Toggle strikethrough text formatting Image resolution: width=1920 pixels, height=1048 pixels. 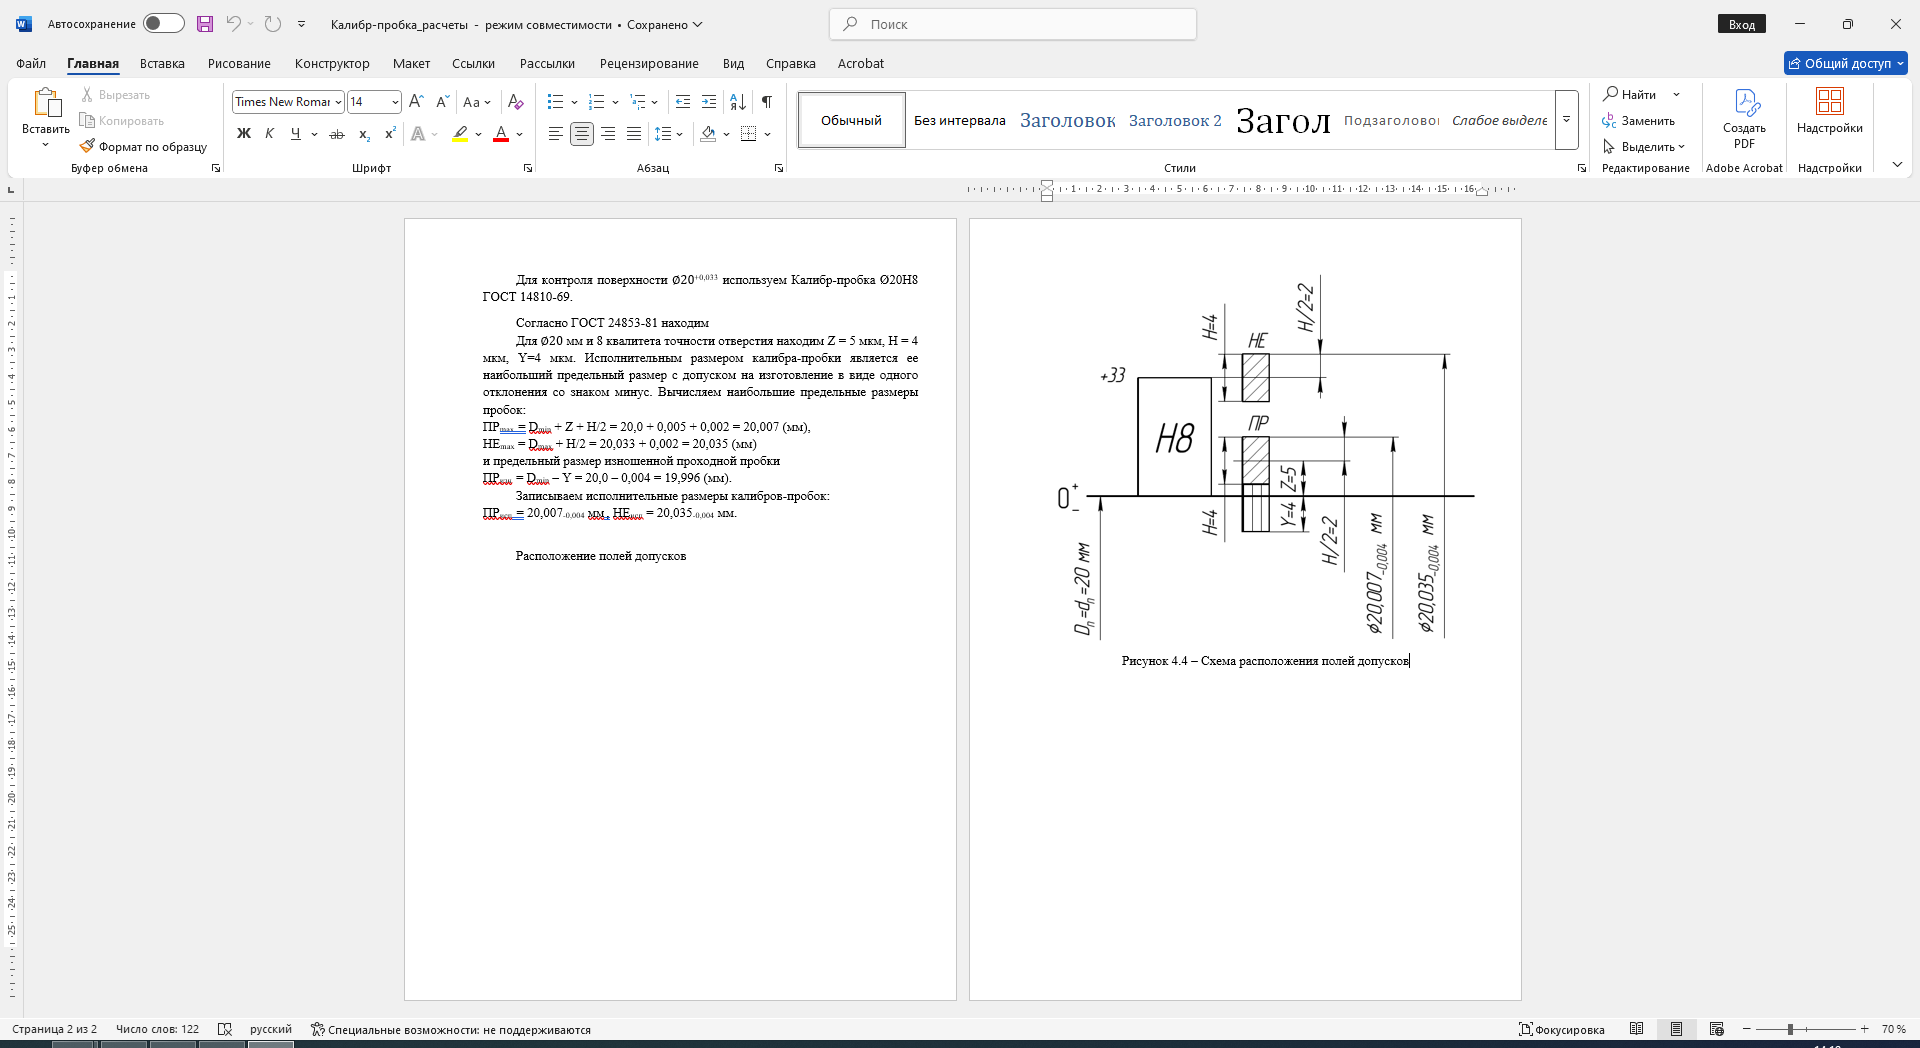click(x=337, y=134)
